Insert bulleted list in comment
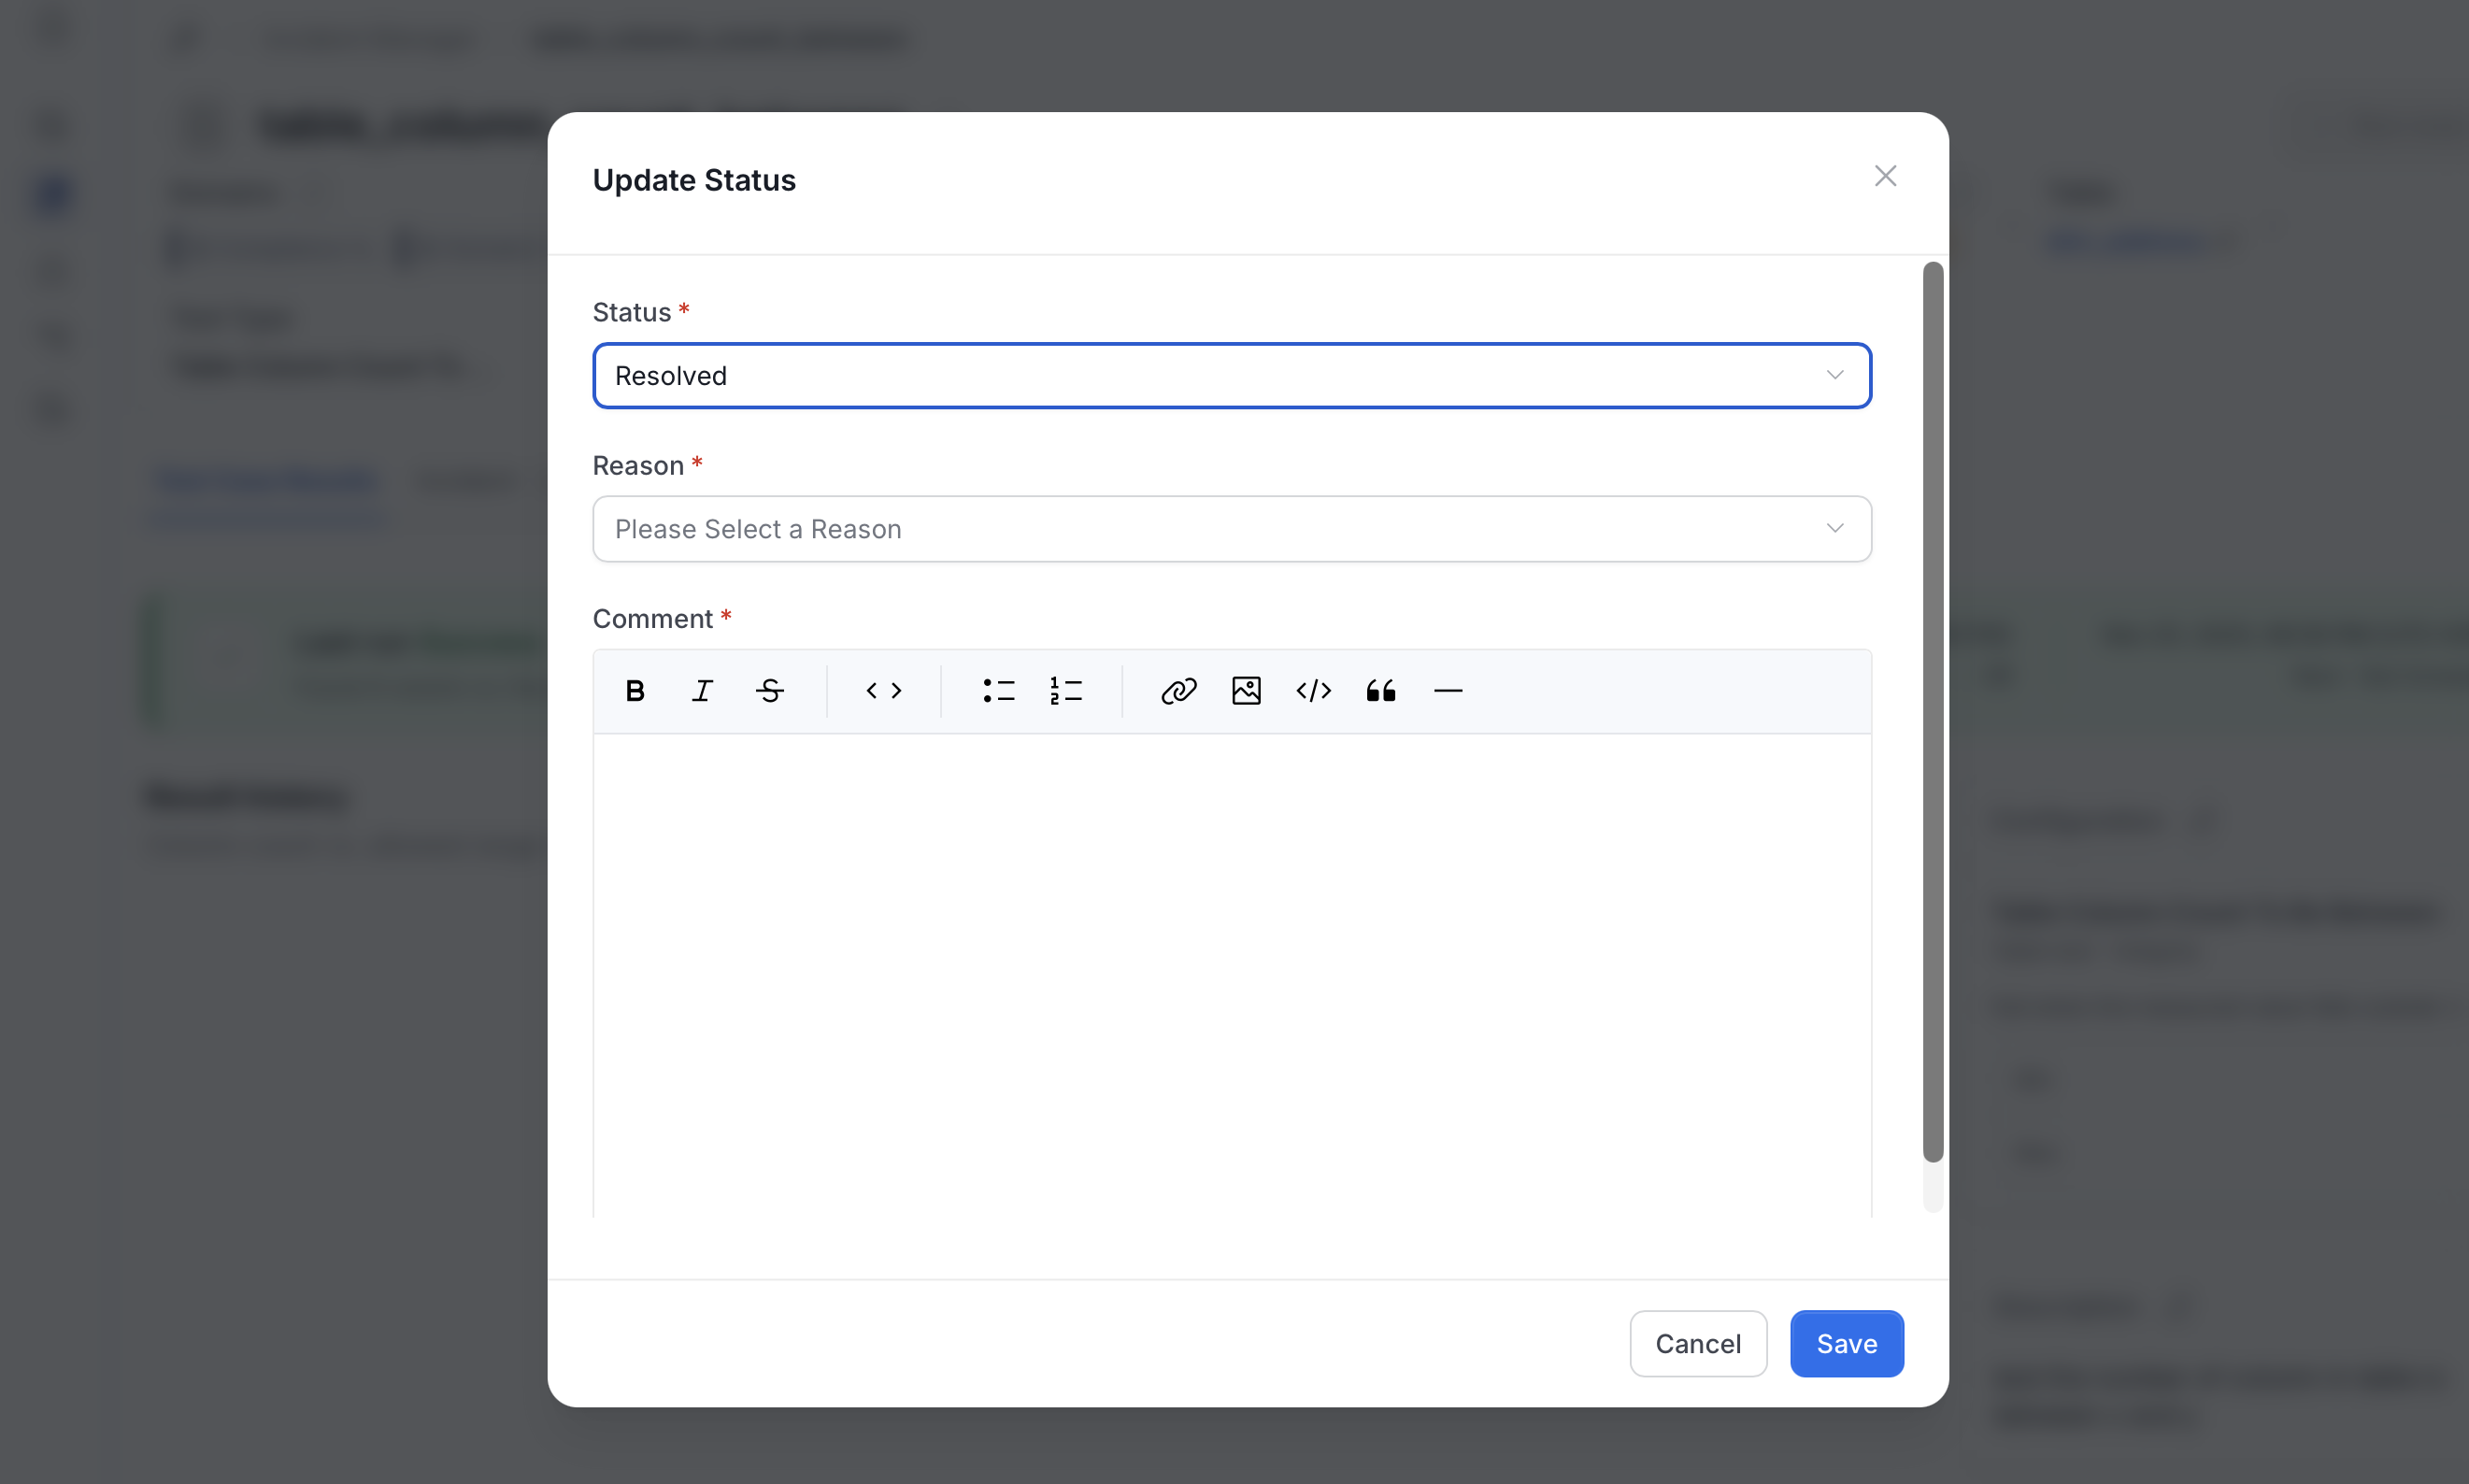 (998, 691)
